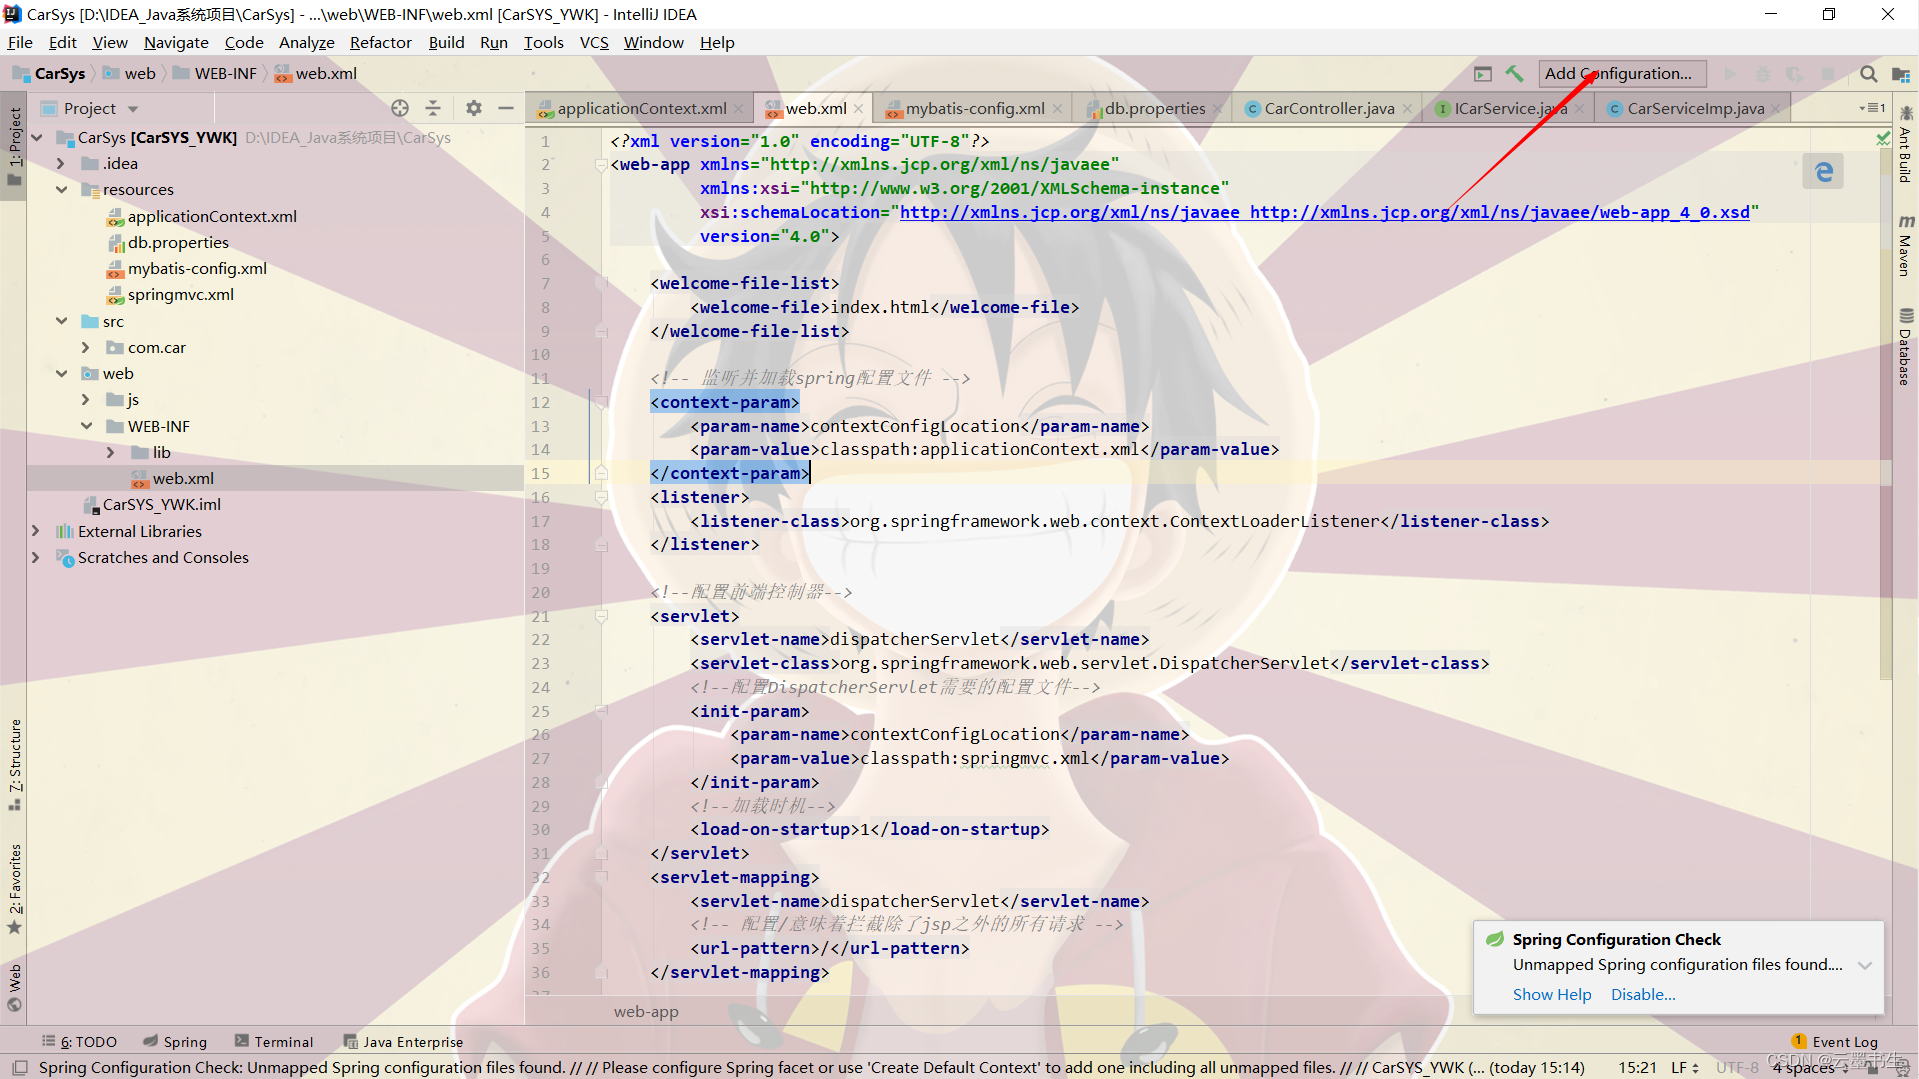Click the Locate/Scroll from Source target icon
Screen dimensions: 1919x1079
[400, 108]
